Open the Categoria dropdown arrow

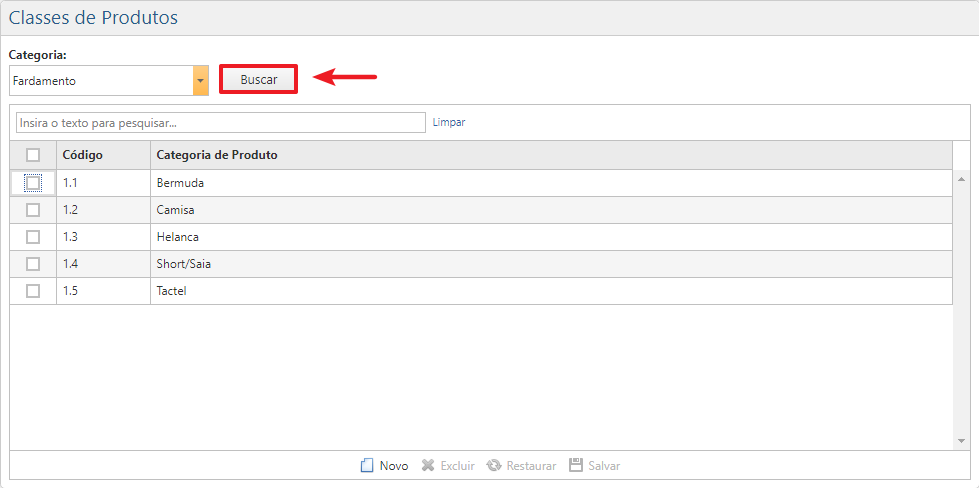200,81
